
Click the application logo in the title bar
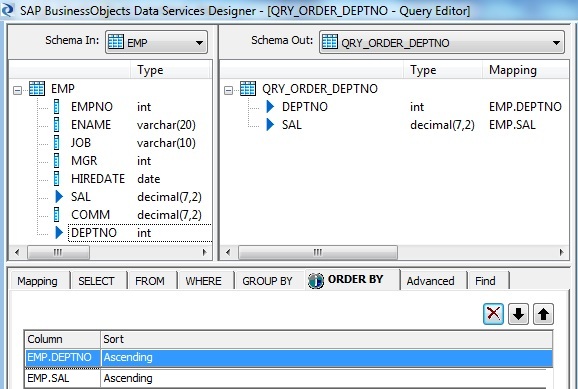7,10
